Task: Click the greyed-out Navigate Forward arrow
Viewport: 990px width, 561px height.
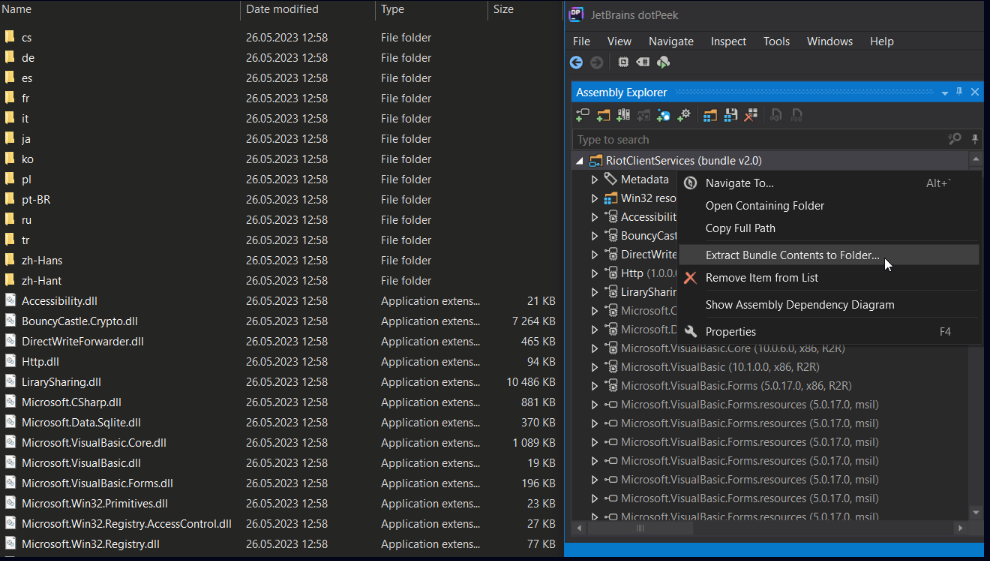Action: pos(596,62)
